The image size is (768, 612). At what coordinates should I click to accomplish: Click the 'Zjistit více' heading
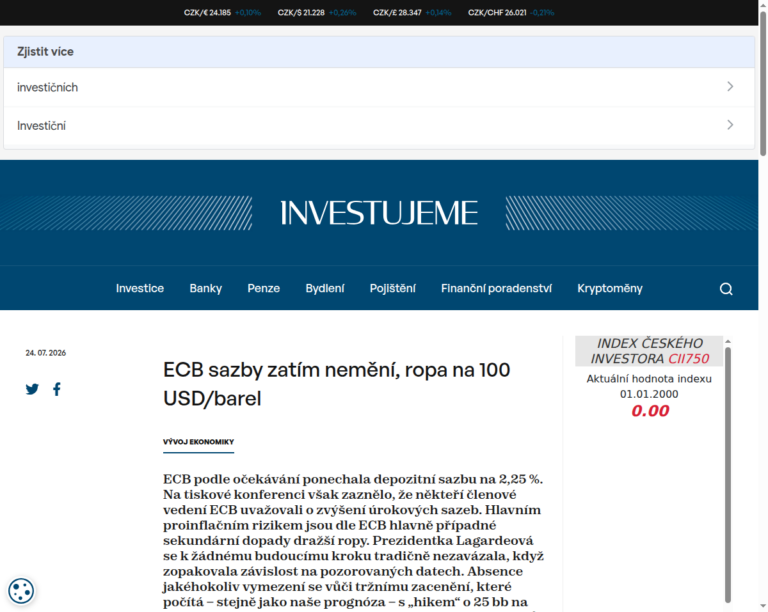click(45, 51)
